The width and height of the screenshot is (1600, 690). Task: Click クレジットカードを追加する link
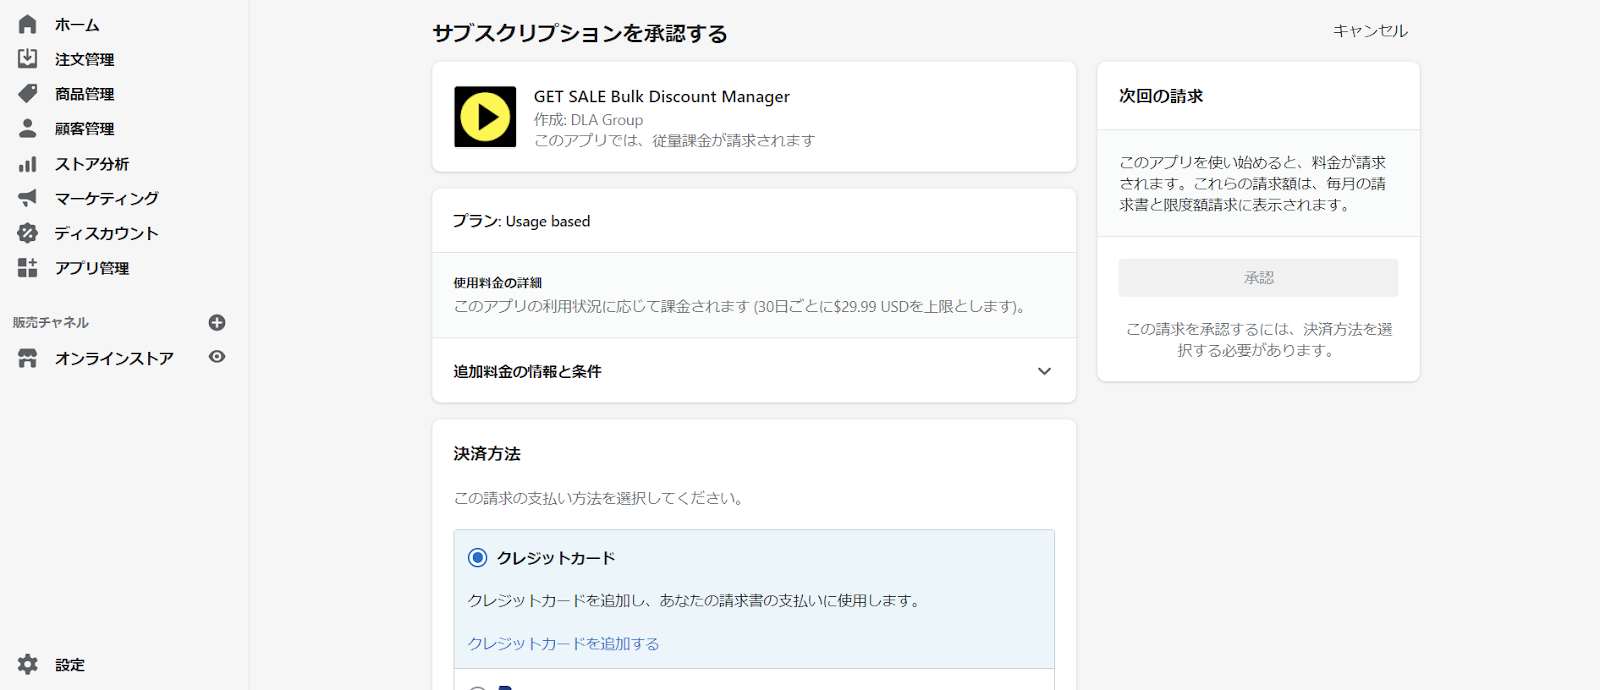click(x=564, y=644)
